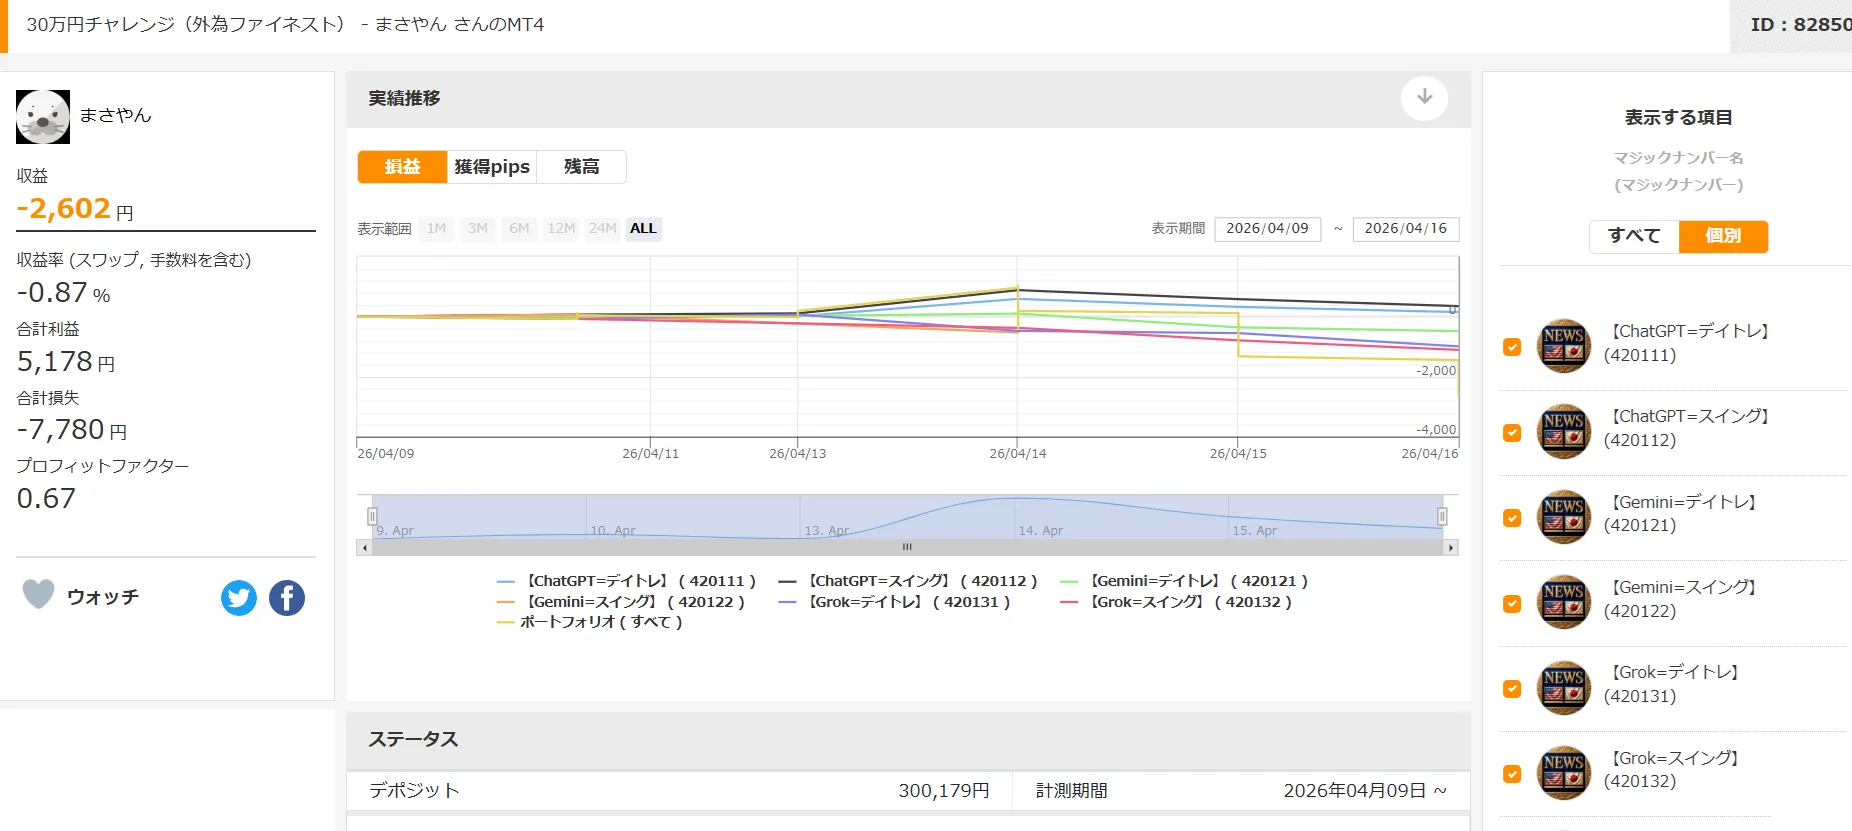Click the heart Watch icon
The width and height of the screenshot is (1852, 831).
pos(39,595)
